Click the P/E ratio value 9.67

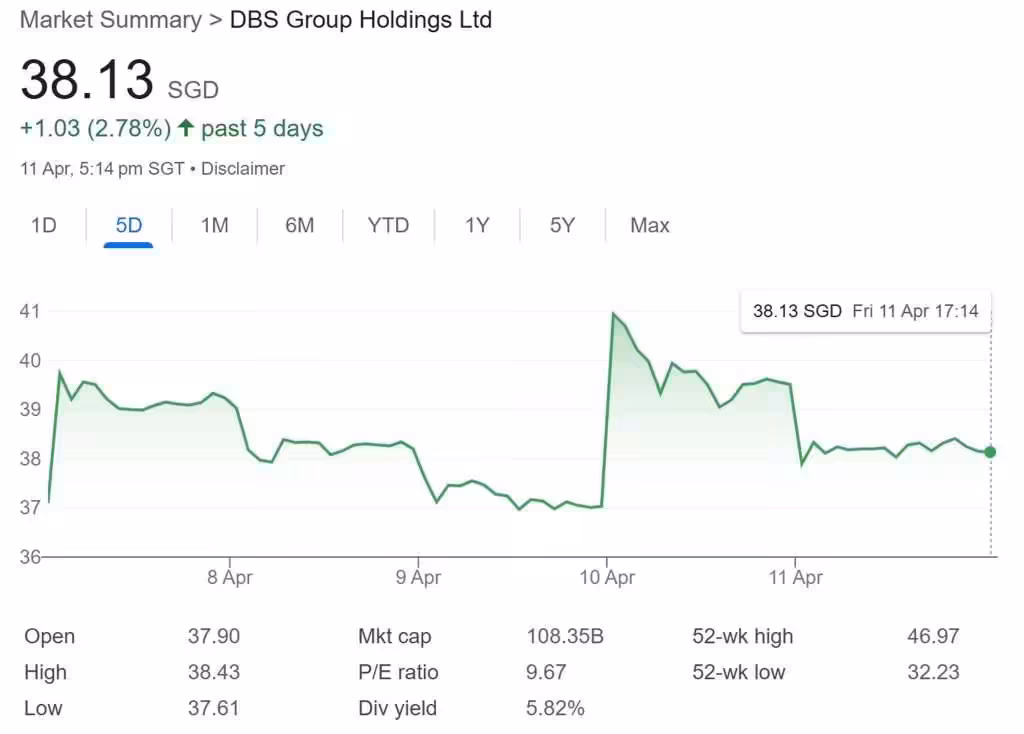(x=541, y=672)
